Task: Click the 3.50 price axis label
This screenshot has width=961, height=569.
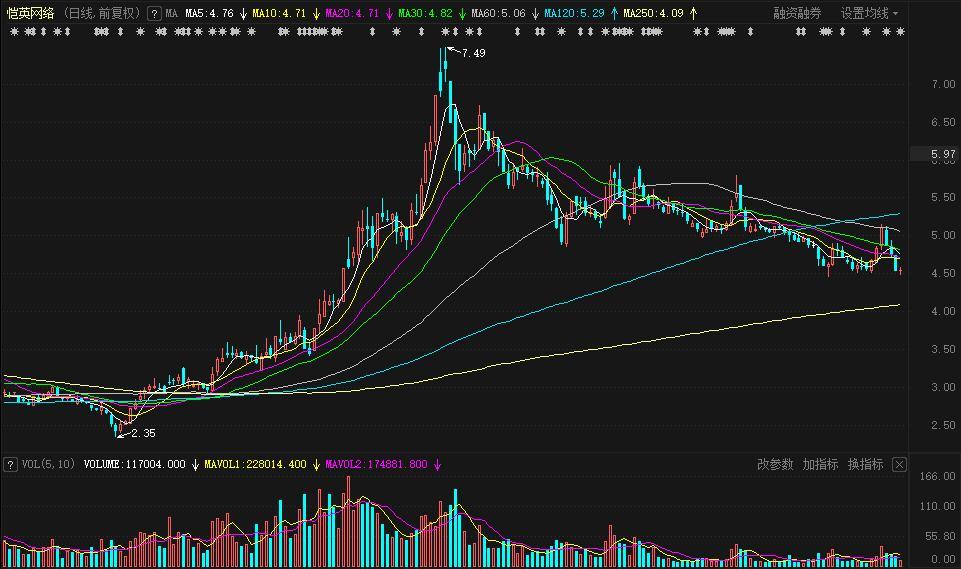Action: point(943,349)
